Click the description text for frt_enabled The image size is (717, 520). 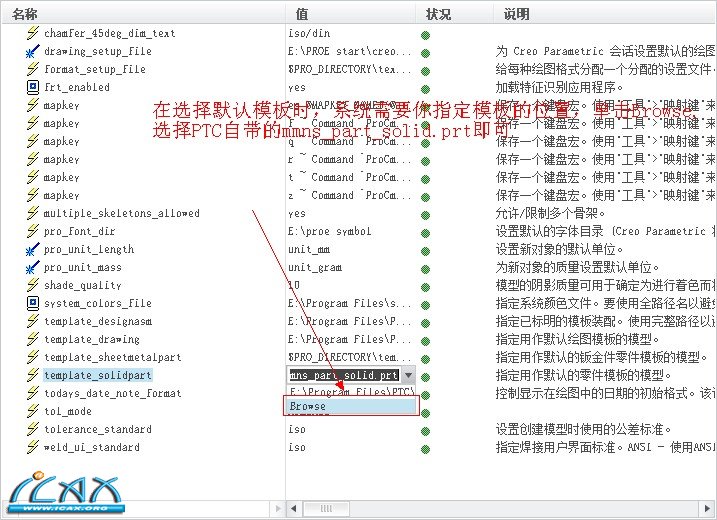(x=559, y=87)
